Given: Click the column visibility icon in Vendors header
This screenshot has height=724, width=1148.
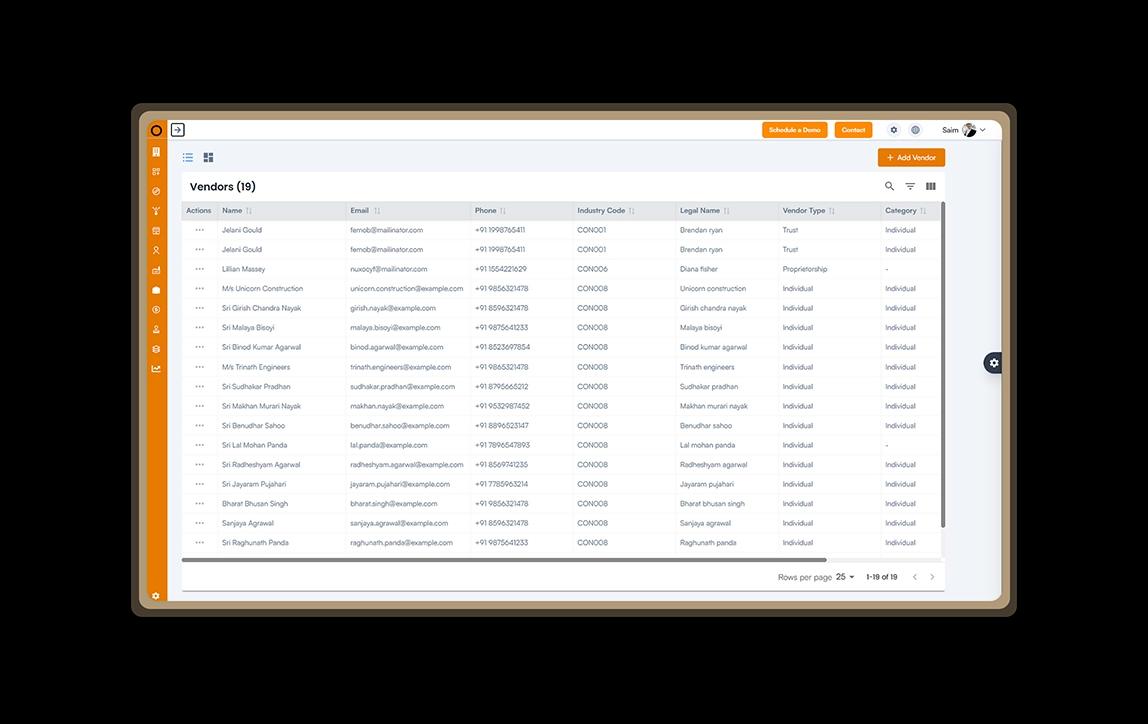Looking at the screenshot, I should (930, 186).
